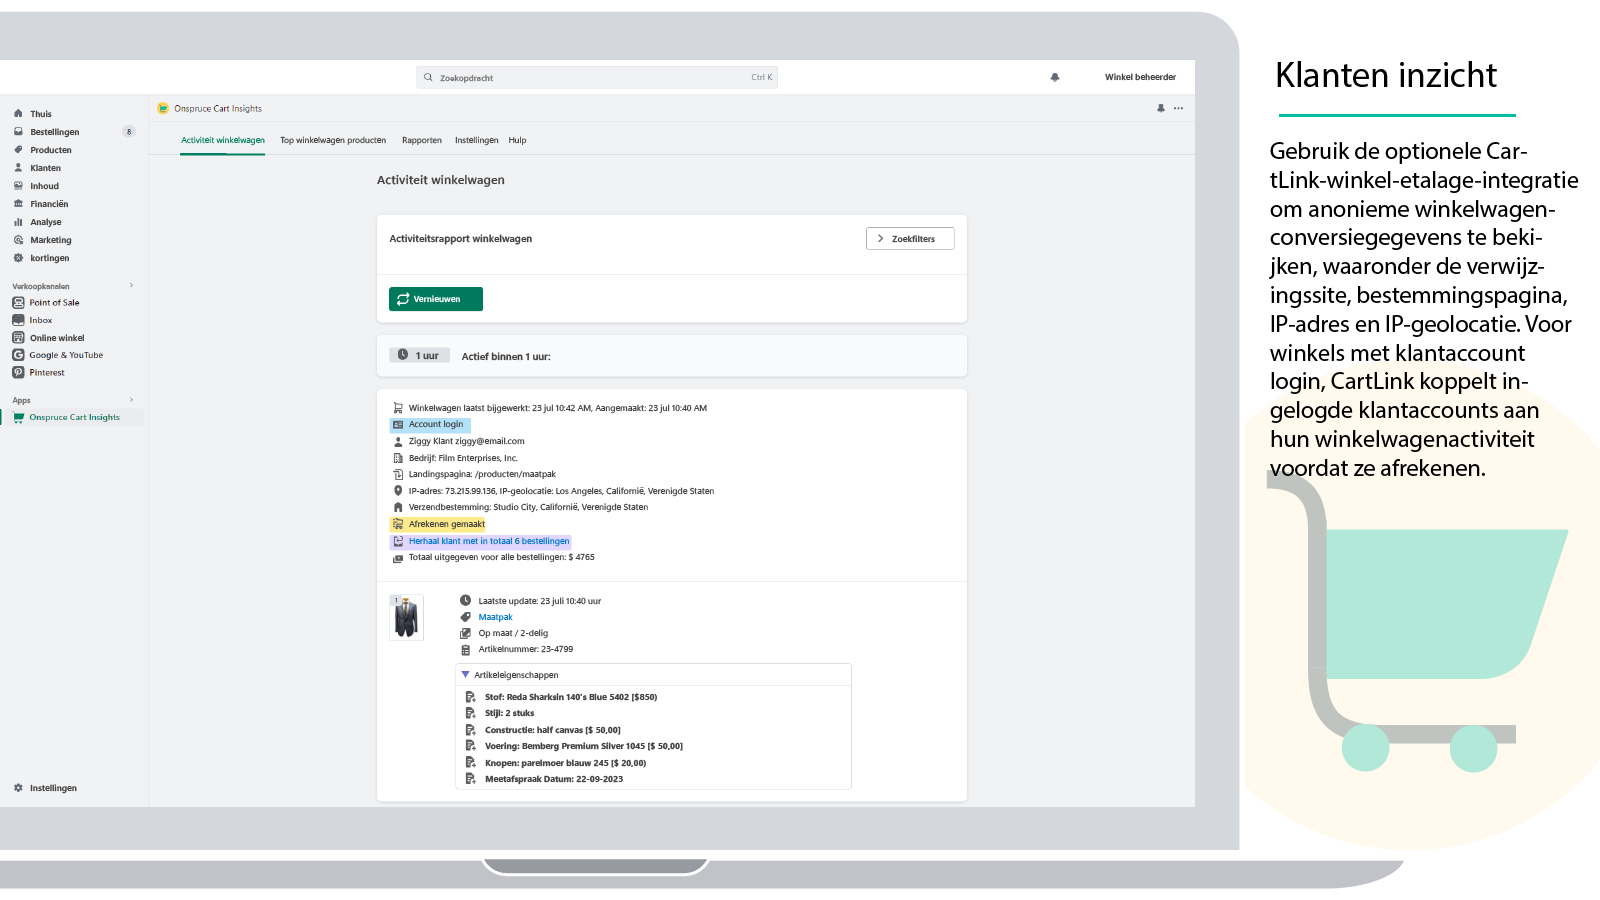Click the Landingspagina page icon

[398, 474]
